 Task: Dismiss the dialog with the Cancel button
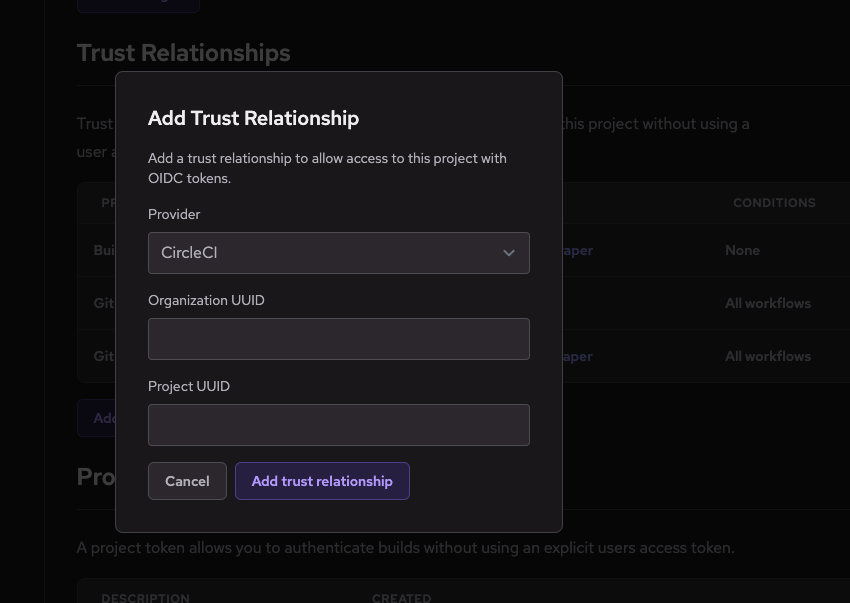pos(187,481)
